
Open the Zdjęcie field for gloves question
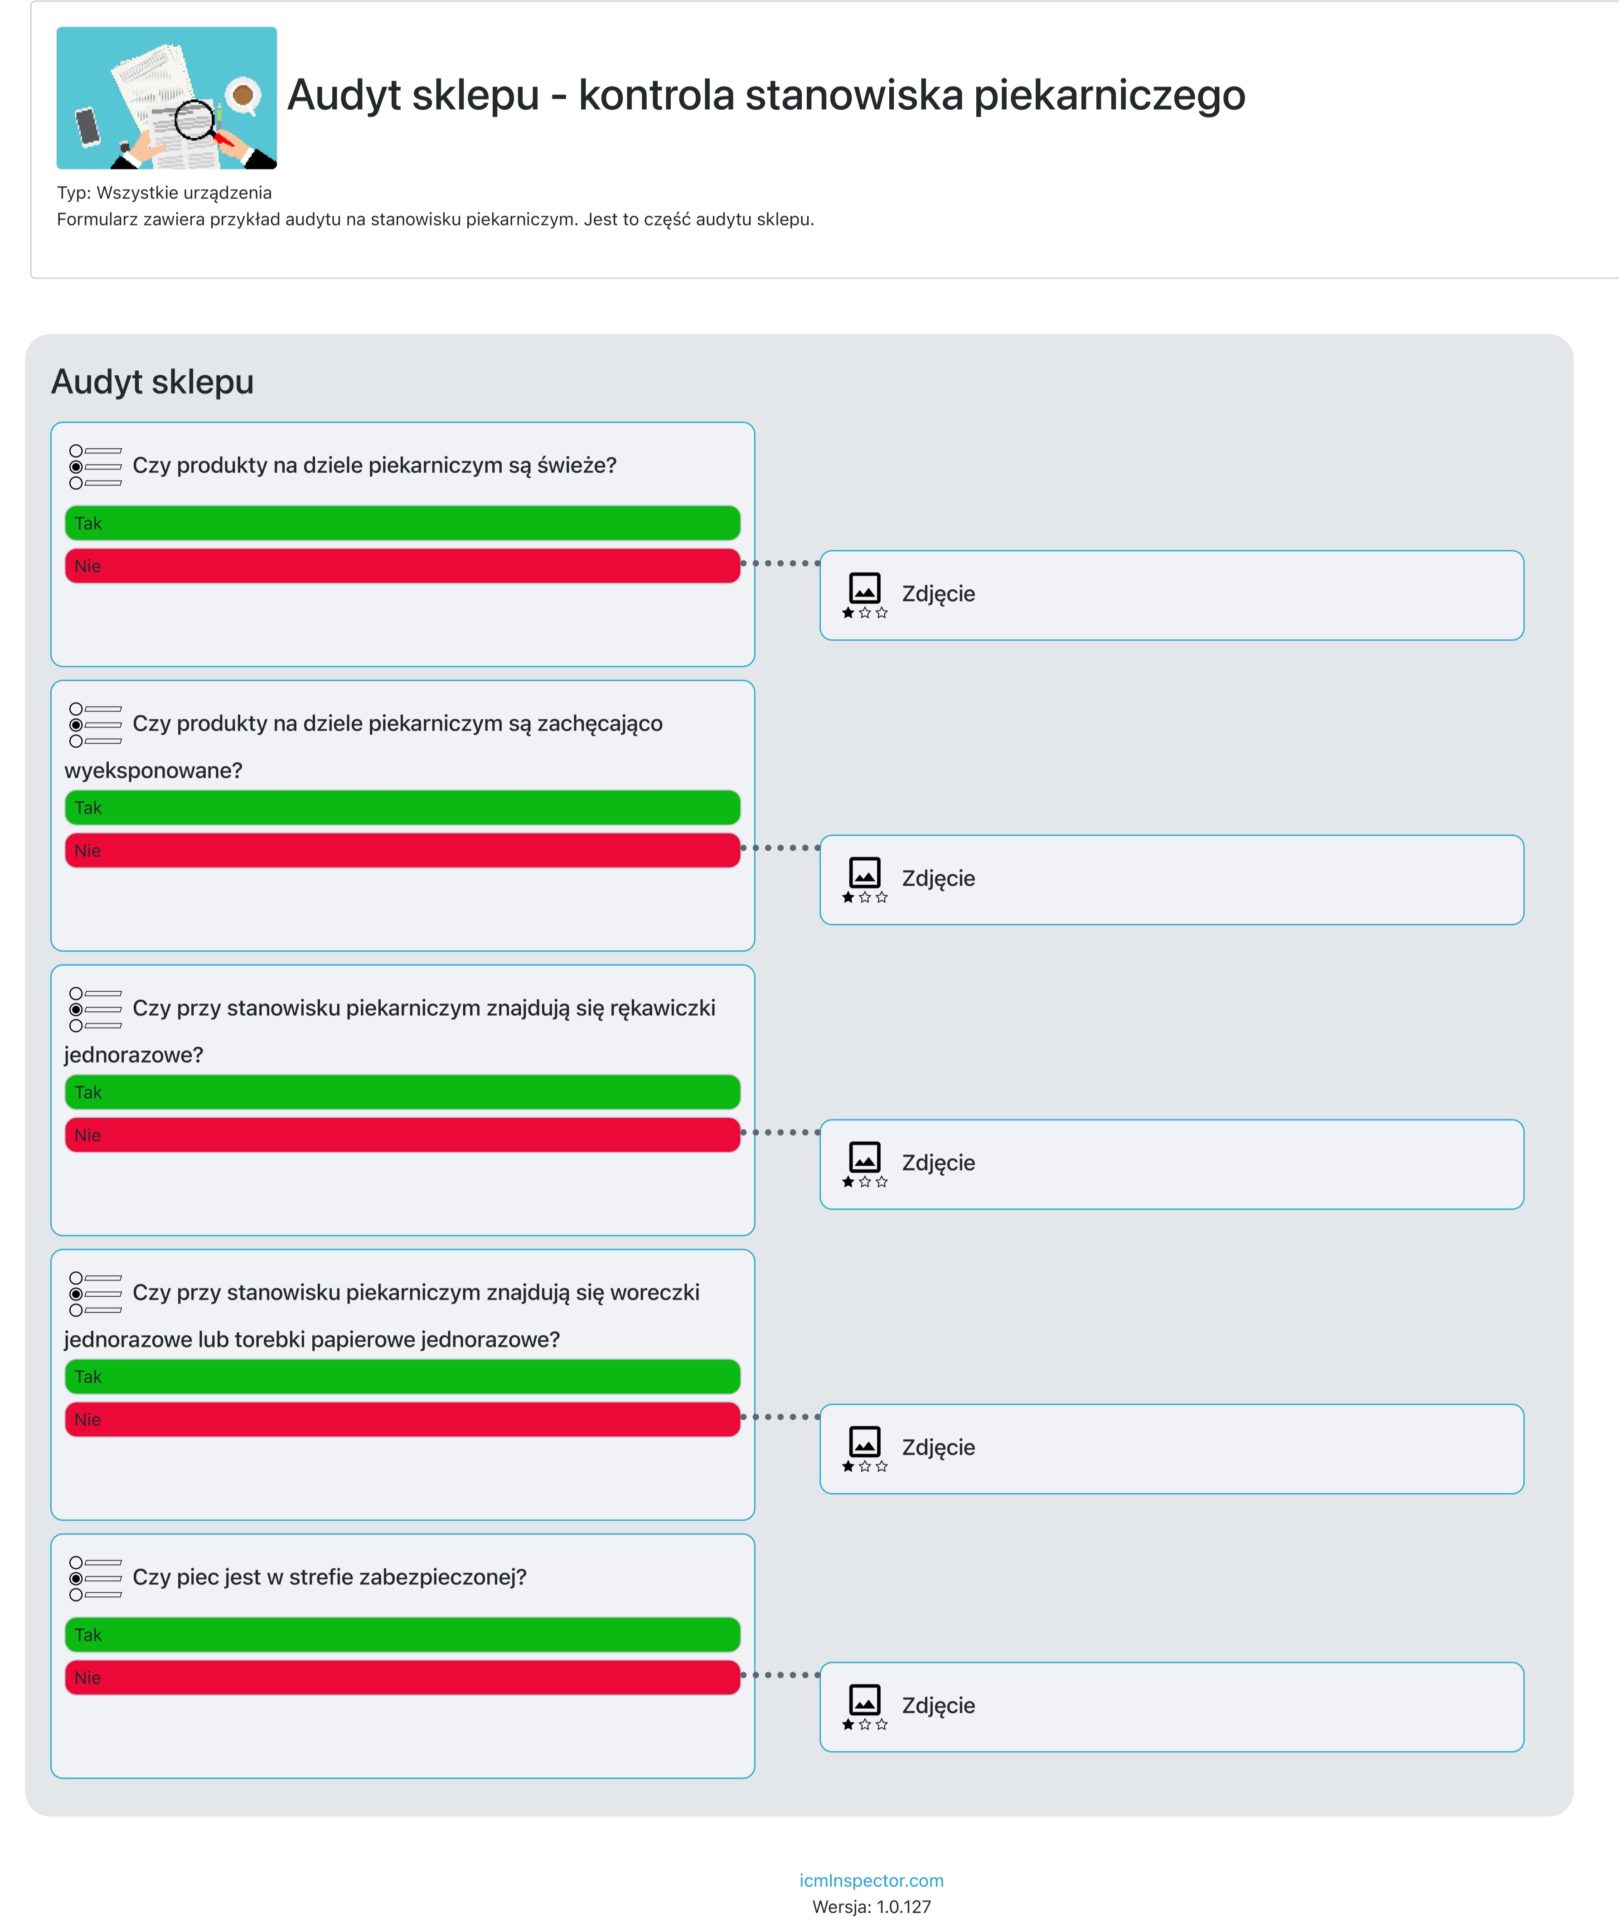tap(1172, 1164)
